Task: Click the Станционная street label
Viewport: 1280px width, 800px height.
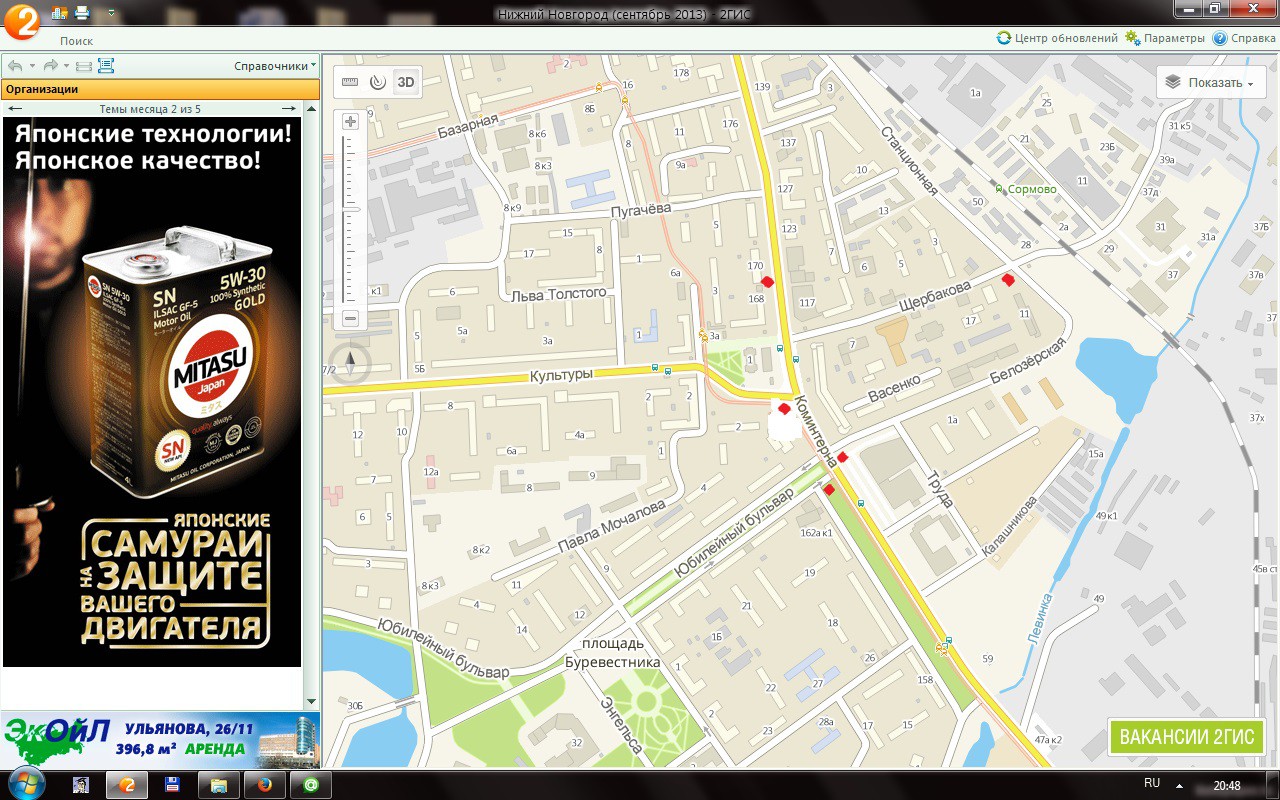Action: (x=909, y=159)
